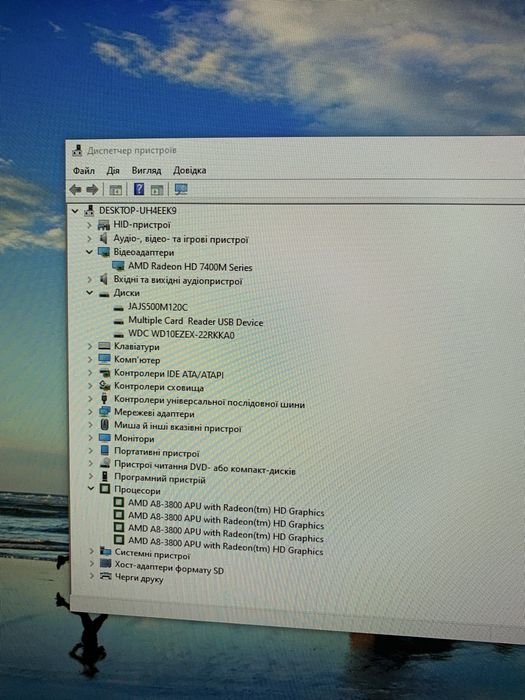Expand Аудіо-, відео- та ігрові пристрої

[90, 238]
